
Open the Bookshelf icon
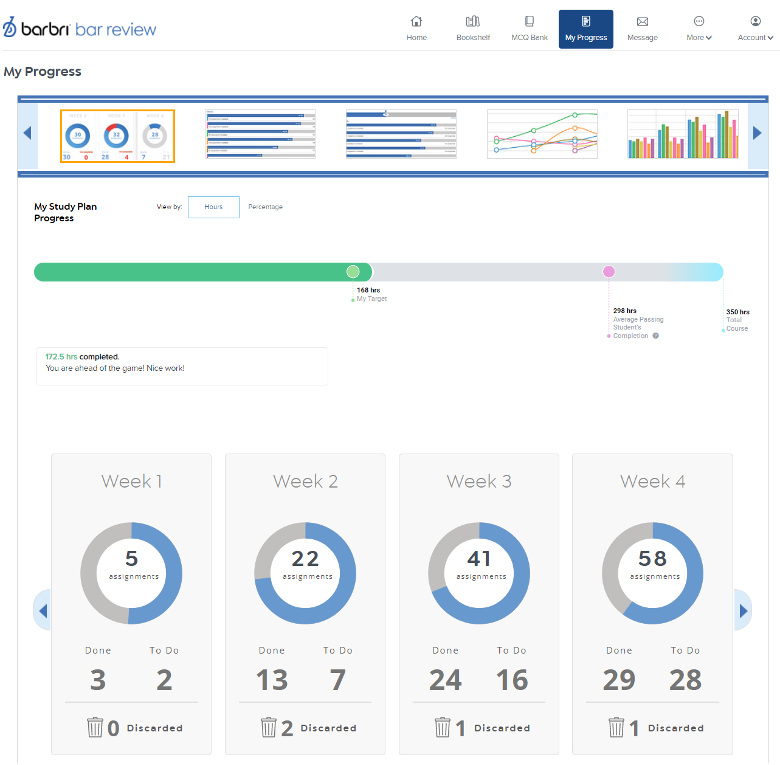point(473,22)
